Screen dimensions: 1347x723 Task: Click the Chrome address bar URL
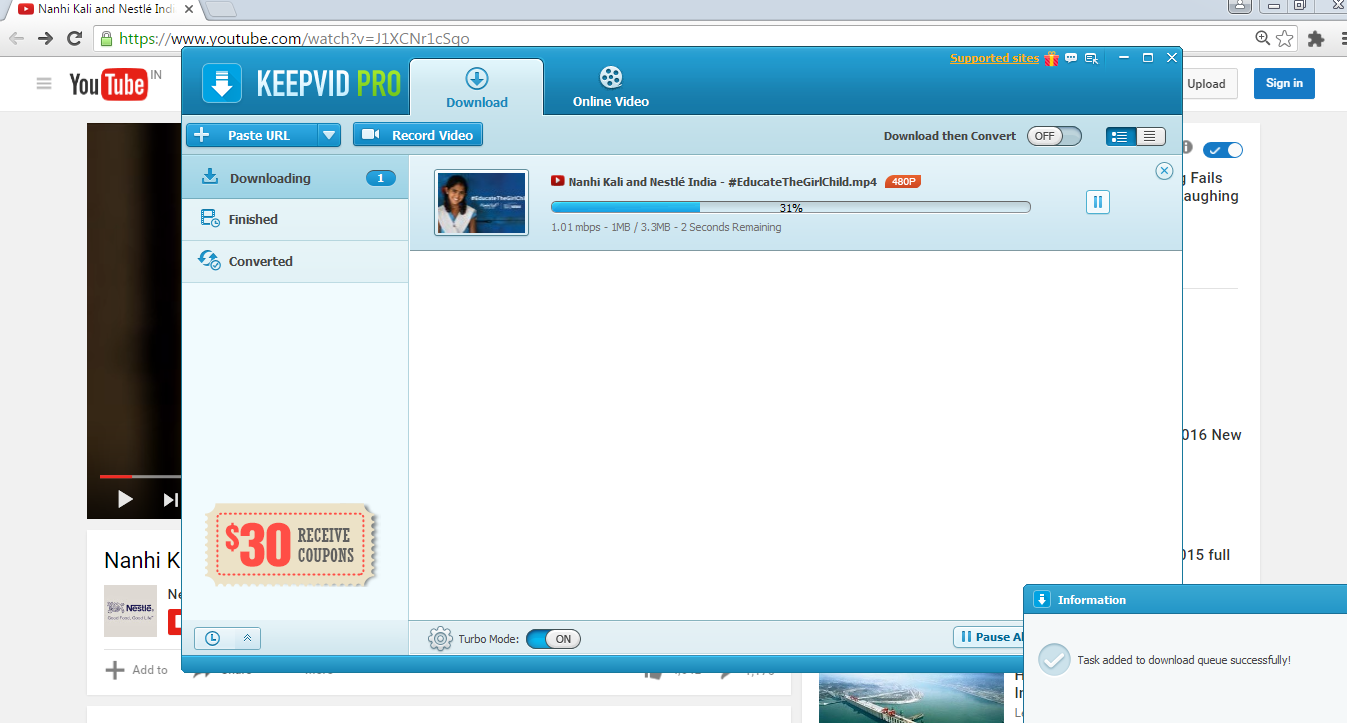294,39
